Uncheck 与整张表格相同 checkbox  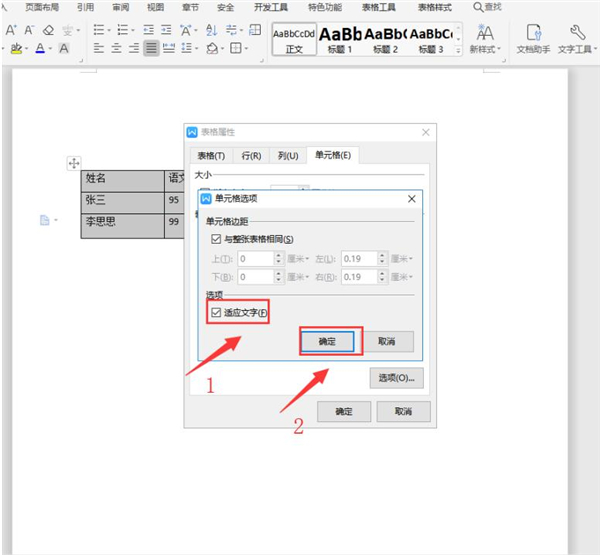tap(216, 239)
